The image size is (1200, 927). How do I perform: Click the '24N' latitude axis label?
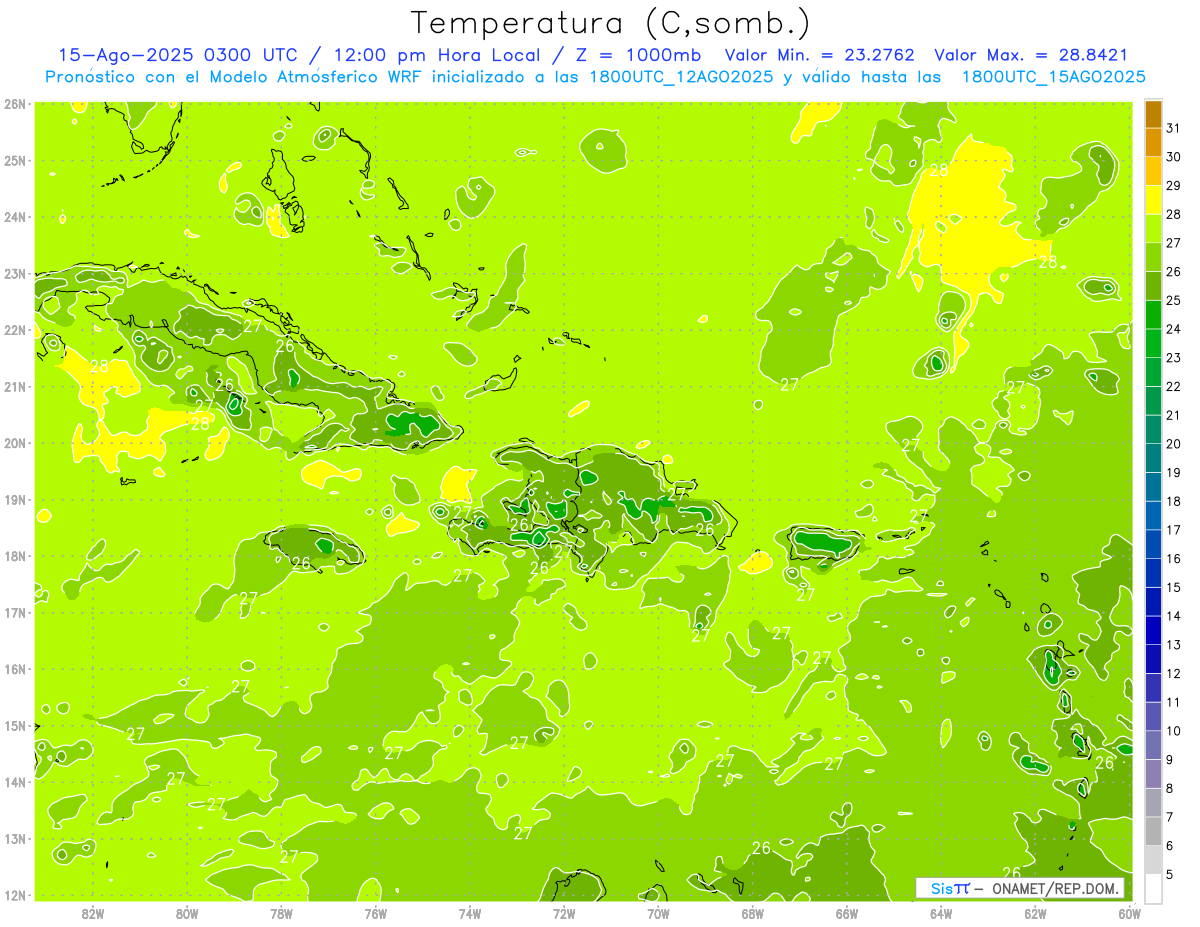pyautogui.click(x=15, y=217)
